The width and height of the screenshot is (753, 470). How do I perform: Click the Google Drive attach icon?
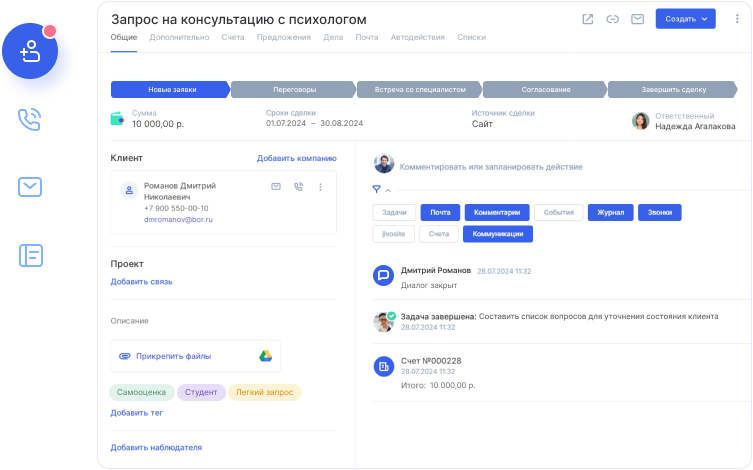(x=266, y=356)
